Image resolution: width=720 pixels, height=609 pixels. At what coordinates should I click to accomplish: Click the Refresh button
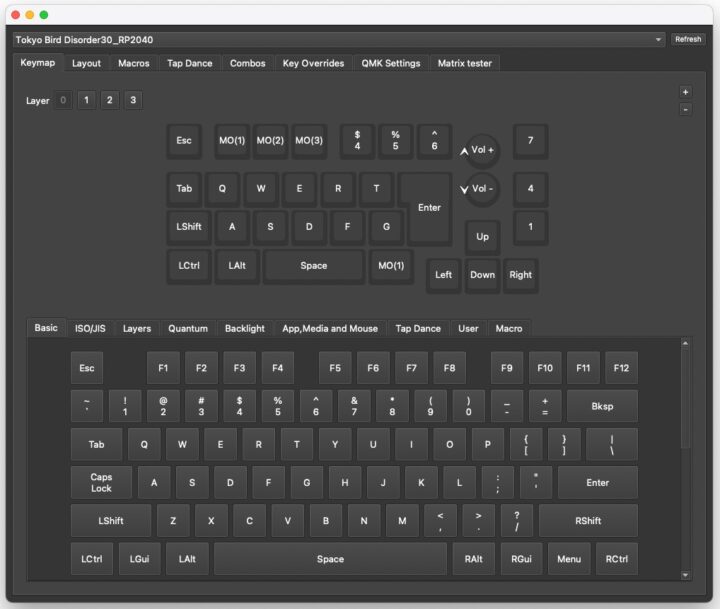[x=688, y=39]
